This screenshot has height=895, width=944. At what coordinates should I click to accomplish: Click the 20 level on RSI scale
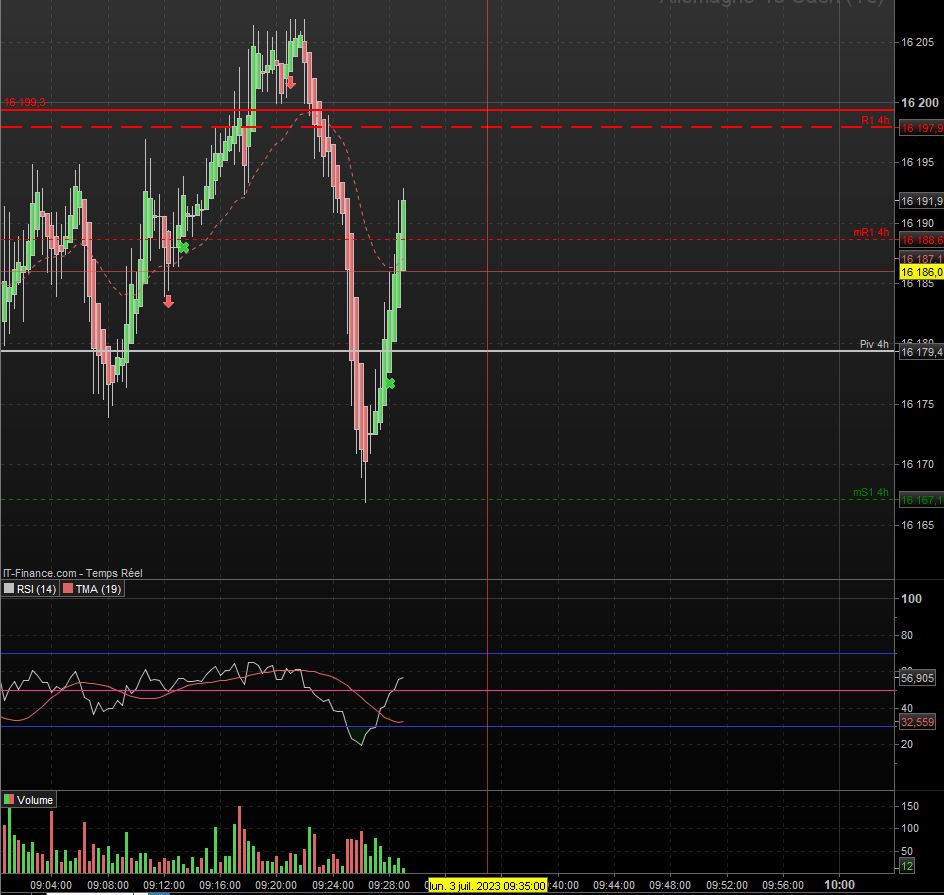[907, 744]
